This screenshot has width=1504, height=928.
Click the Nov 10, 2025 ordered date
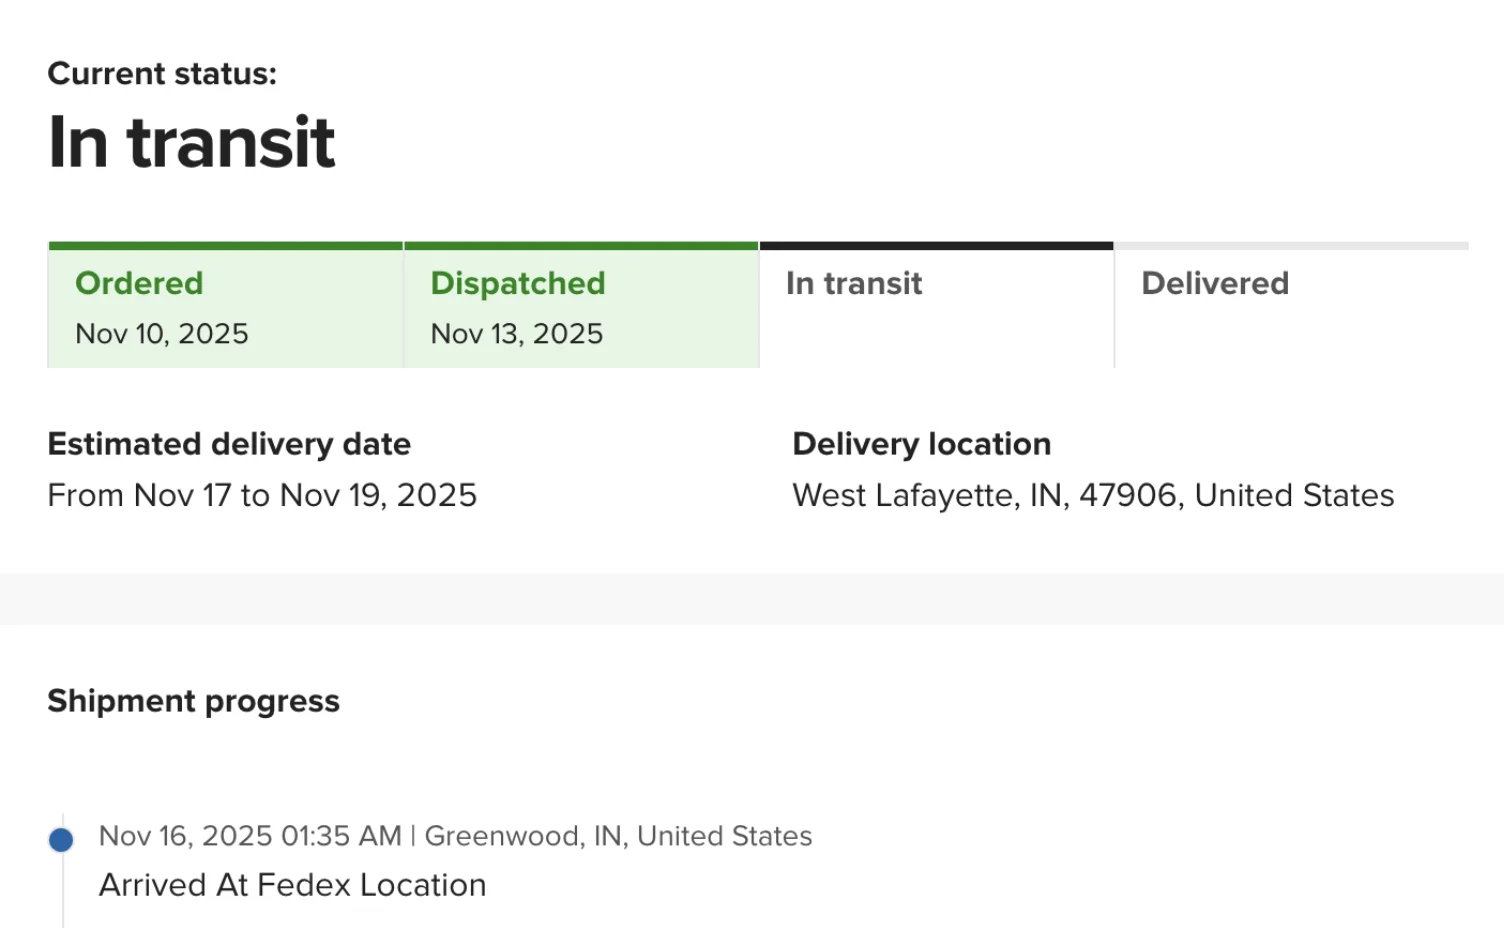(162, 334)
